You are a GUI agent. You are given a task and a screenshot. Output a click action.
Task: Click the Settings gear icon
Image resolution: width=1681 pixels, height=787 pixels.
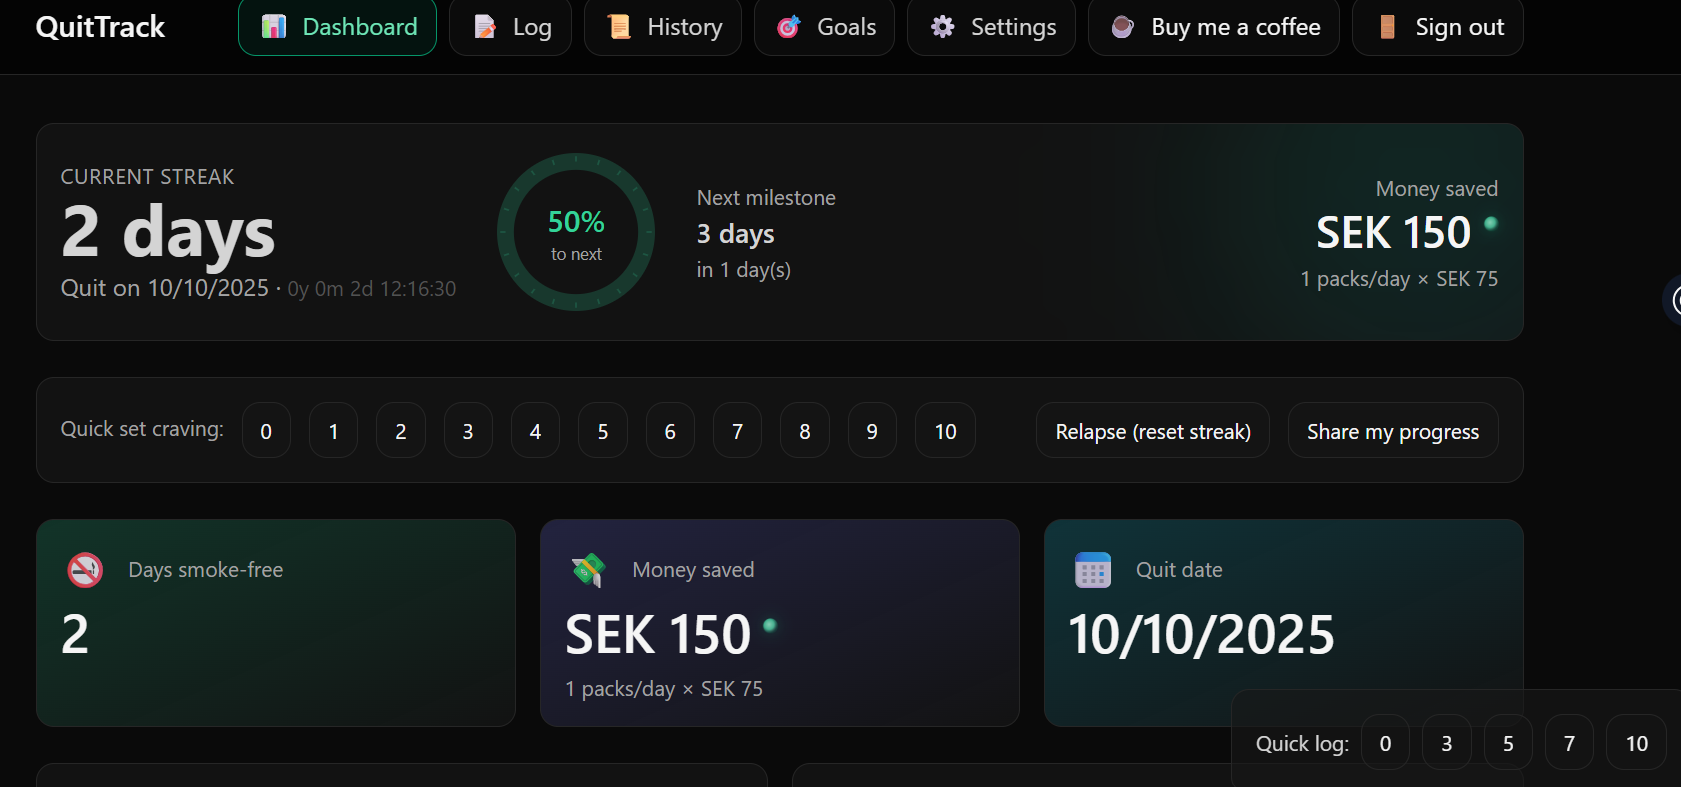(942, 27)
